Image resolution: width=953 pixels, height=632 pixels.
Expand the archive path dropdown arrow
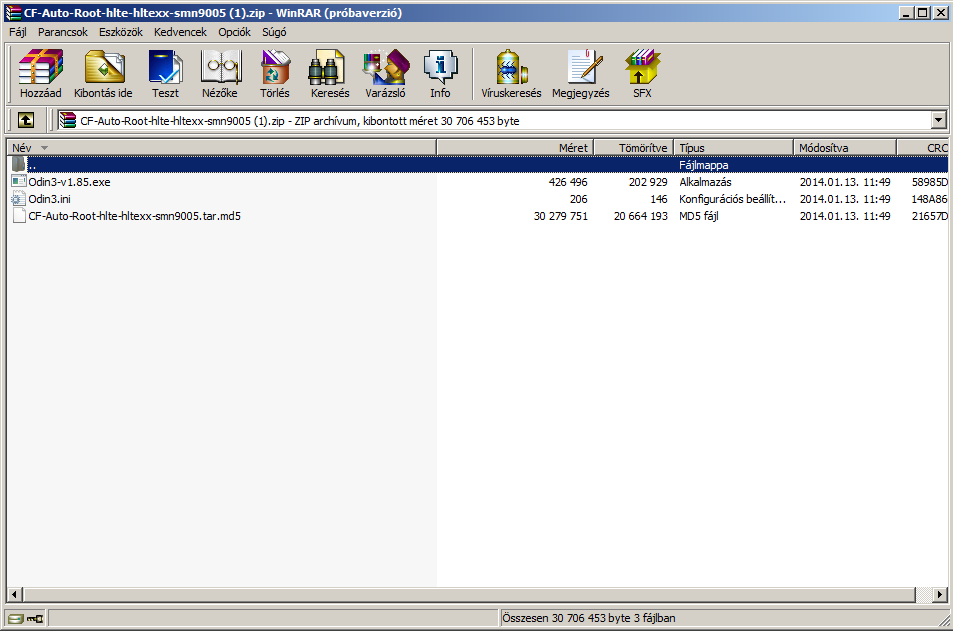(x=938, y=120)
